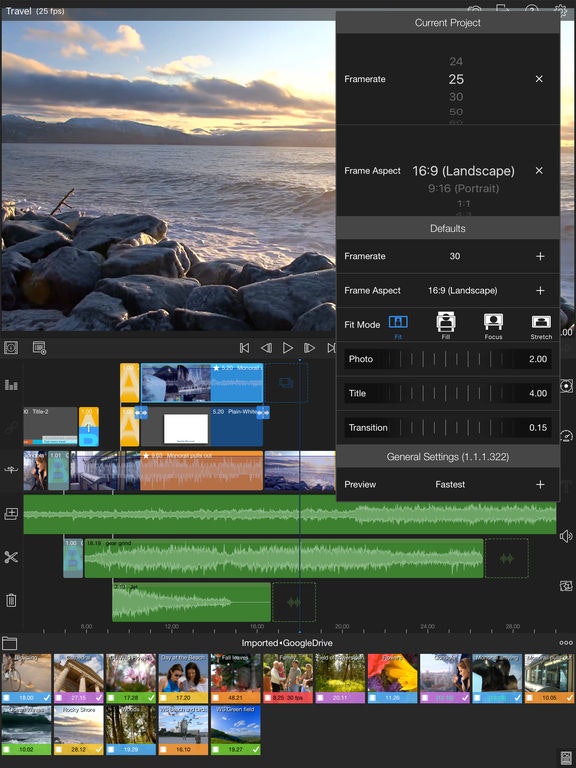Image resolution: width=576 pixels, height=768 pixels.
Task: Open the library folder icon
Action: [9, 643]
